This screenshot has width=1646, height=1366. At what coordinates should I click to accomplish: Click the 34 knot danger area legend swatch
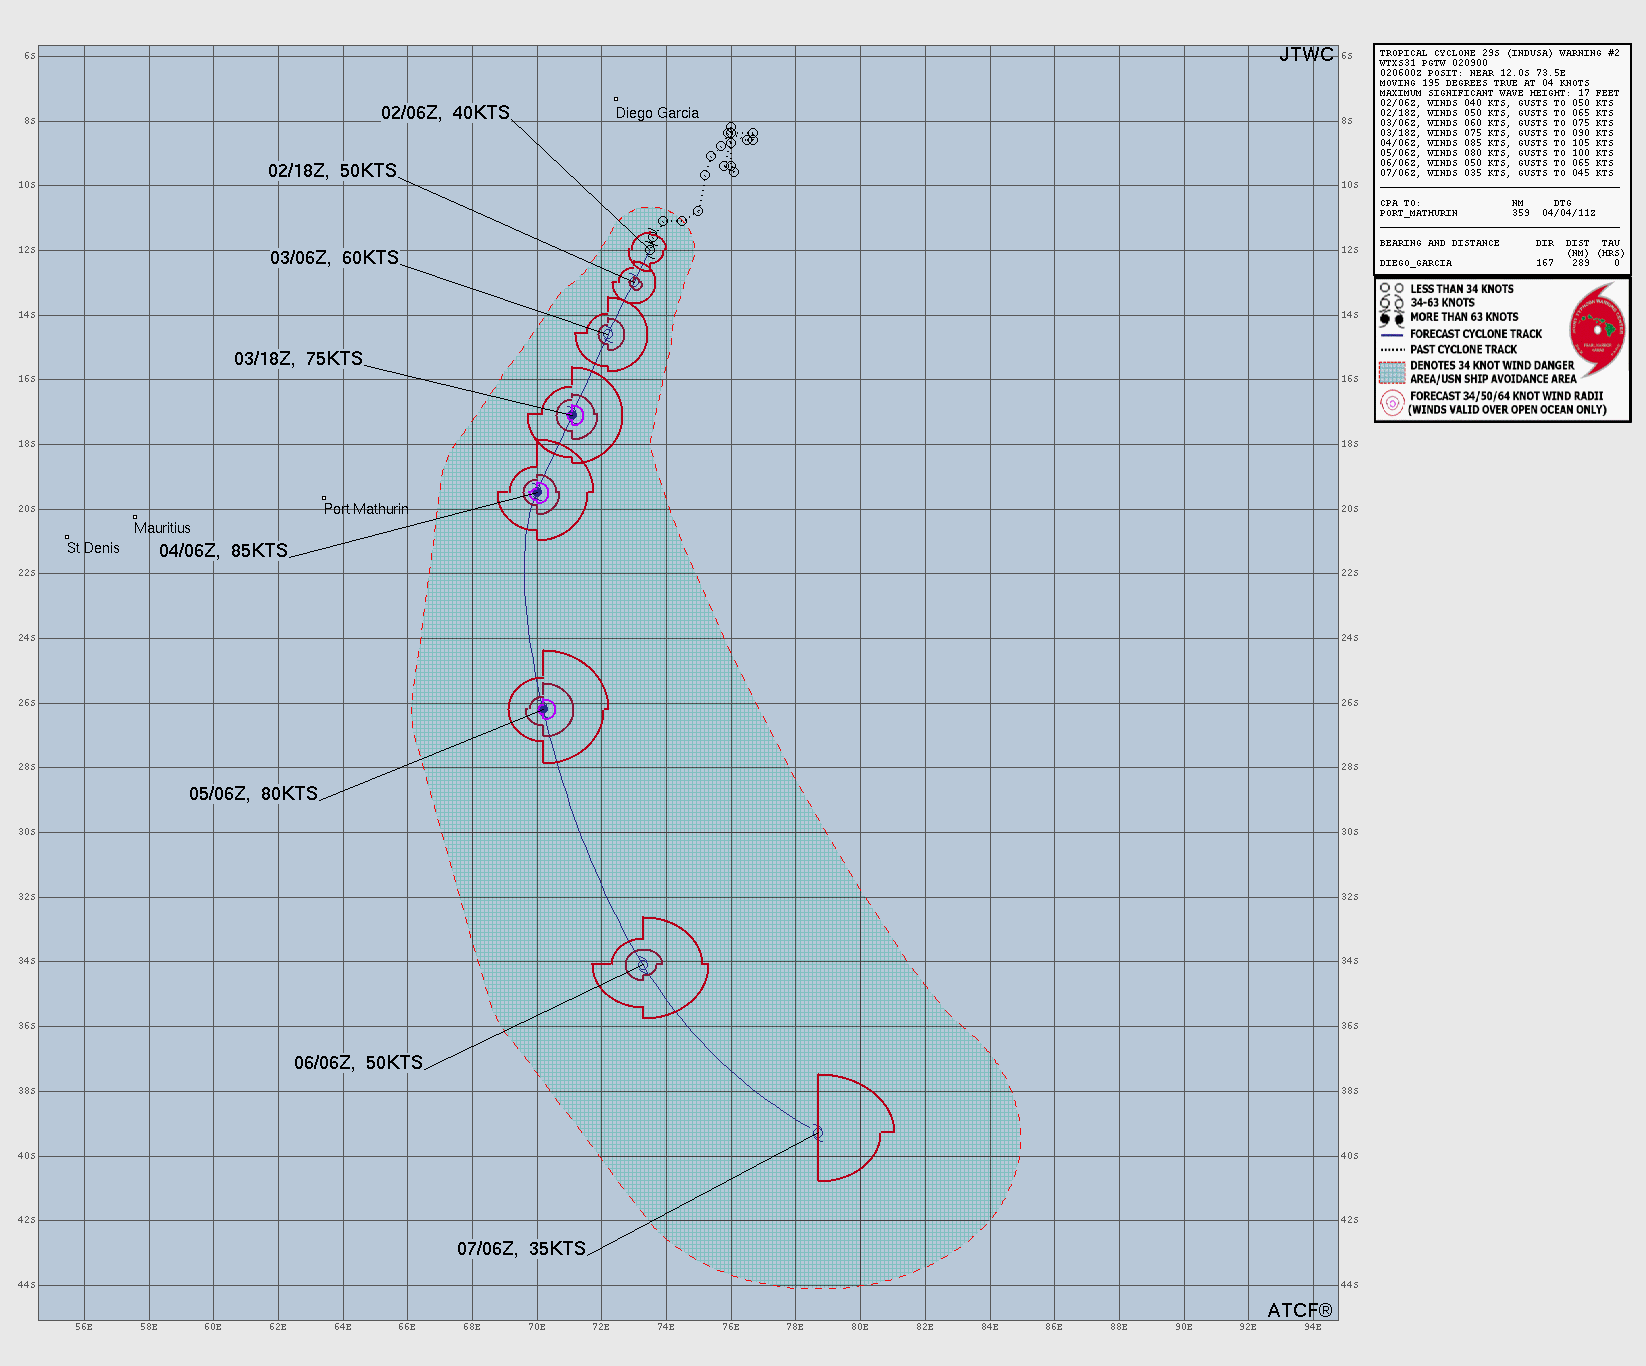pyautogui.click(x=1392, y=372)
